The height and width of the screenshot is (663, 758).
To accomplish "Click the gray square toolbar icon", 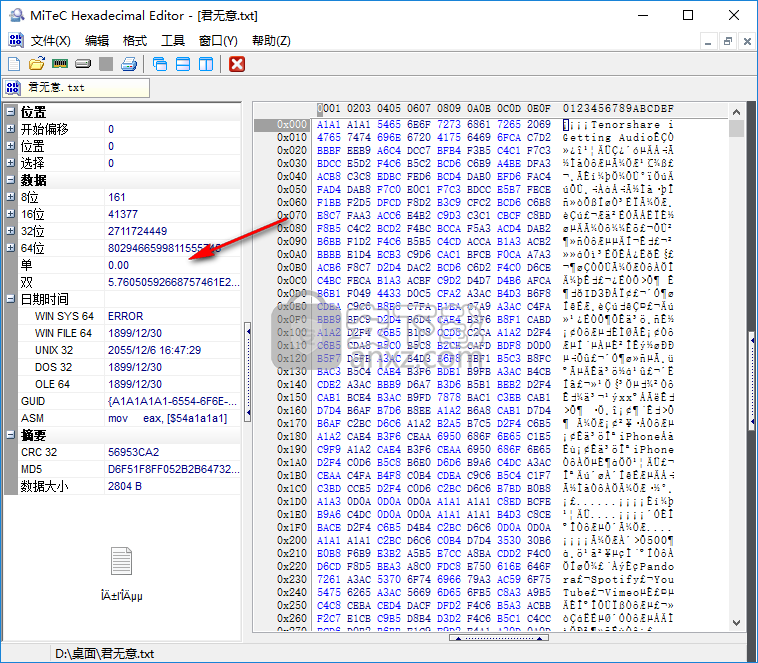I will pos(106,64).
